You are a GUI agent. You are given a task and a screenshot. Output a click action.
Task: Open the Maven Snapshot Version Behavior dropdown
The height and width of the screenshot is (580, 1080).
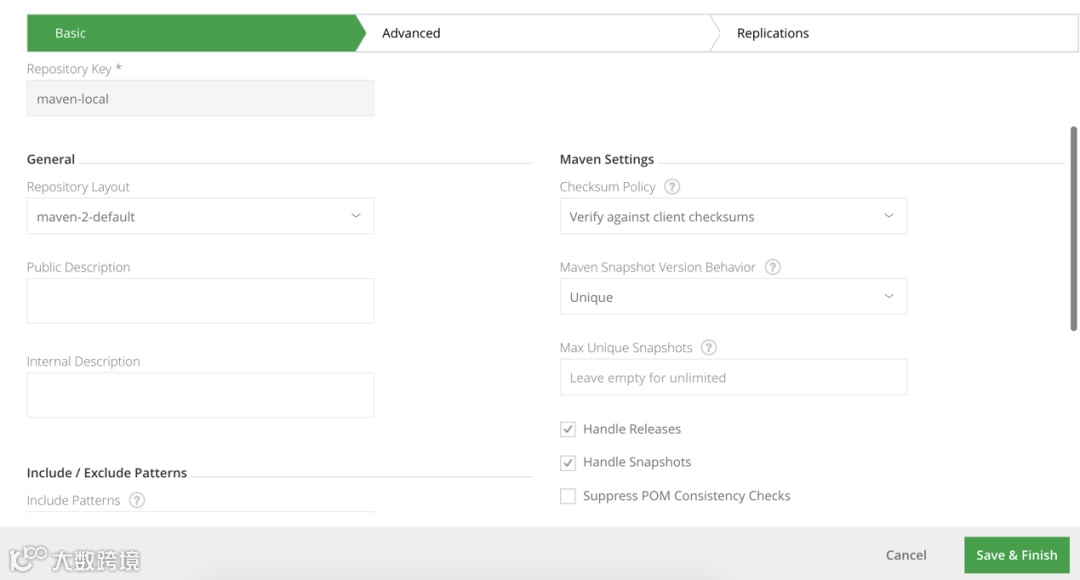click(733, 297)
